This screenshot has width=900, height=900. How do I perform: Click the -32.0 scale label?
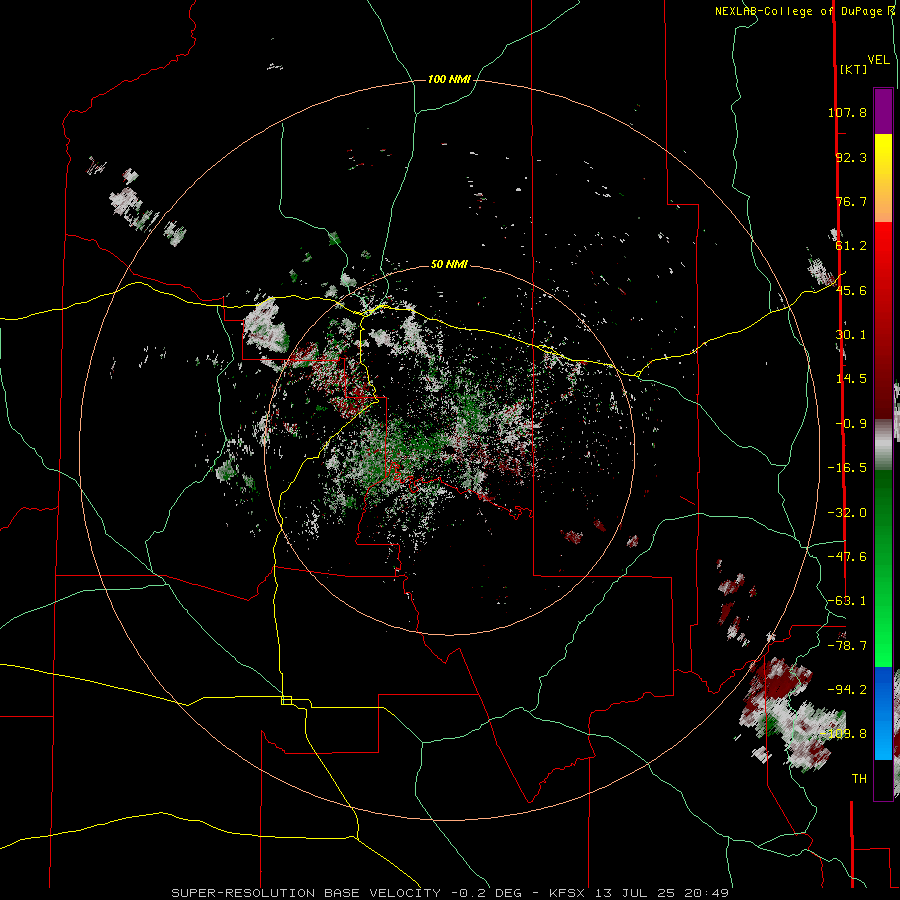click(x=847, y=513)
